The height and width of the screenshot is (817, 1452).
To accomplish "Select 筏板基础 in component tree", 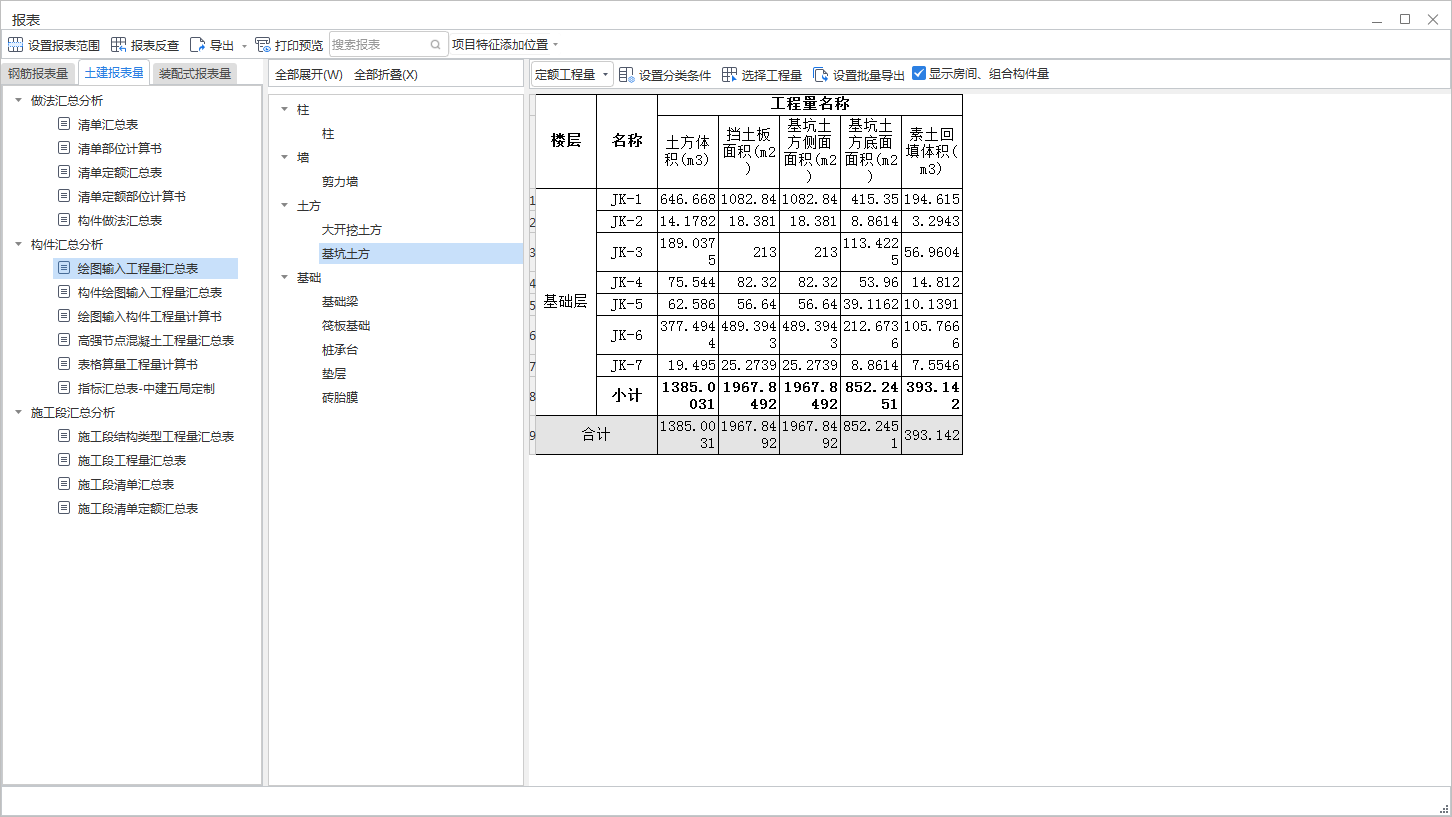I will (346, 326).
